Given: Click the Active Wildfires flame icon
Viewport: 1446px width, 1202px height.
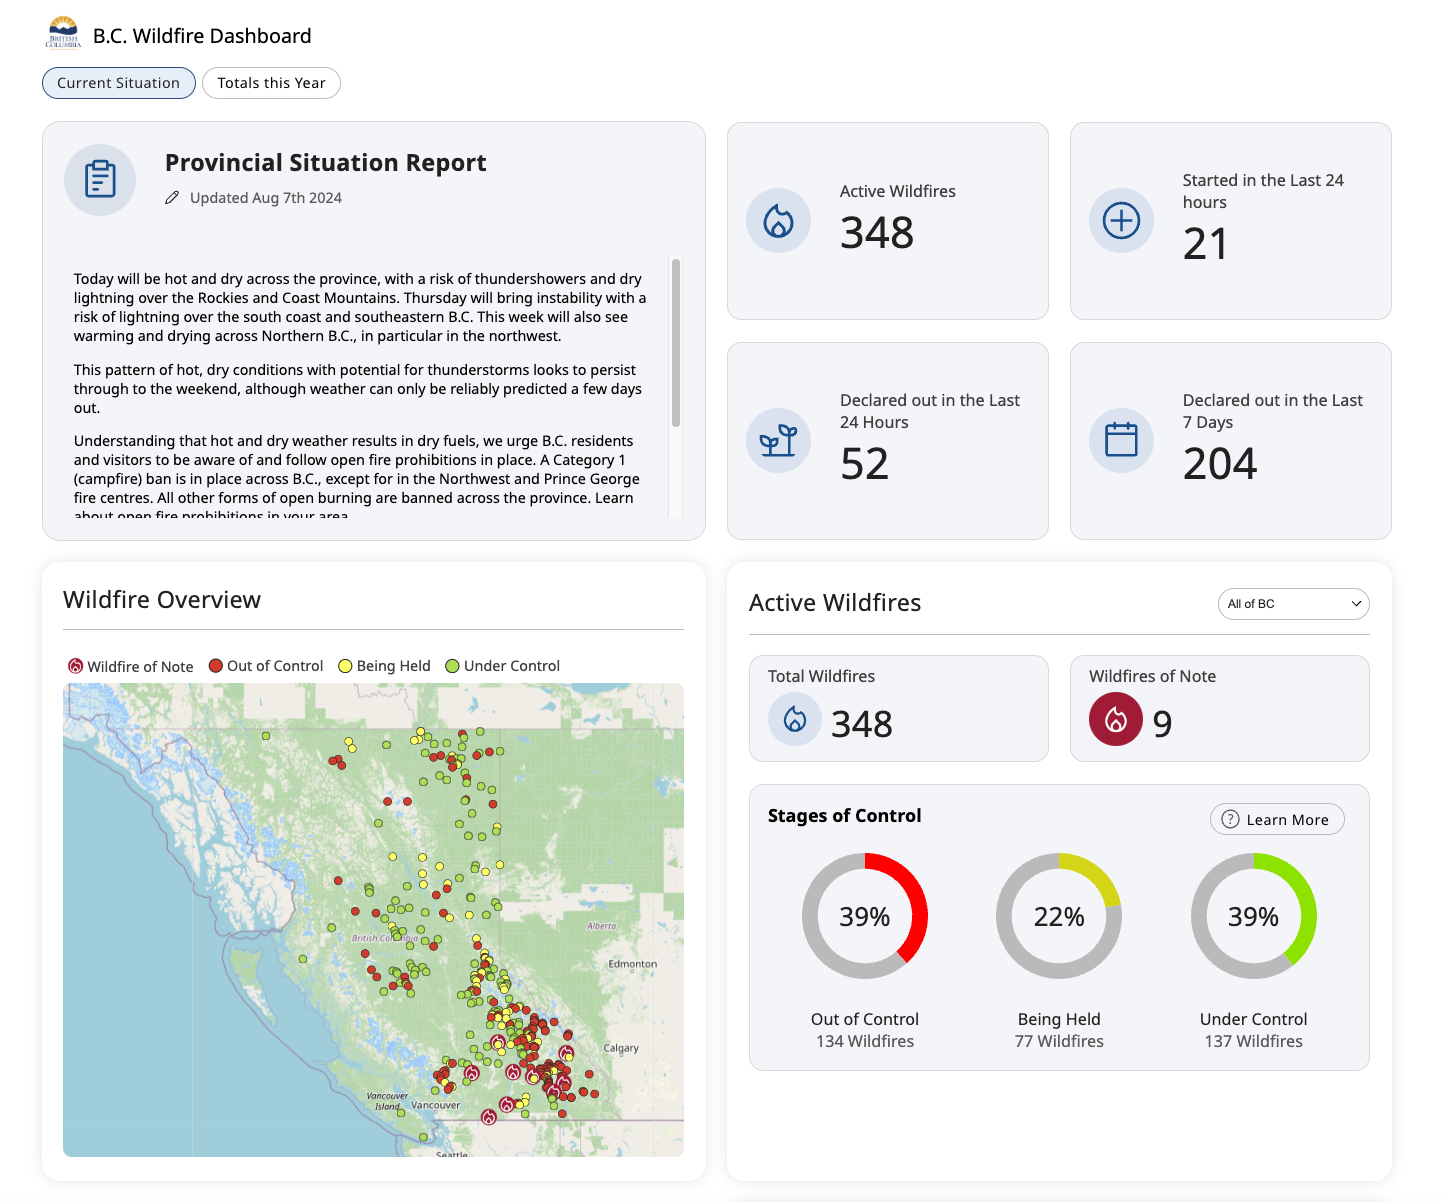Looking at the screenshot, I should 778,220.
